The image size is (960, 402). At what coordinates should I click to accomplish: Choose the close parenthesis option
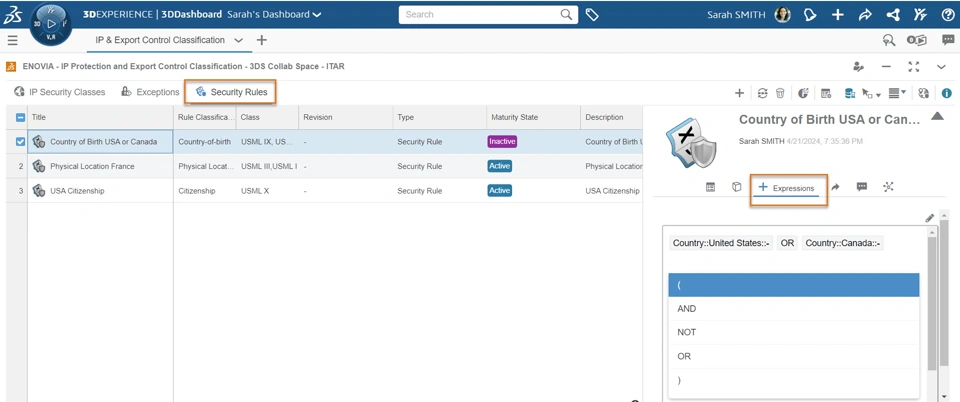794,380
